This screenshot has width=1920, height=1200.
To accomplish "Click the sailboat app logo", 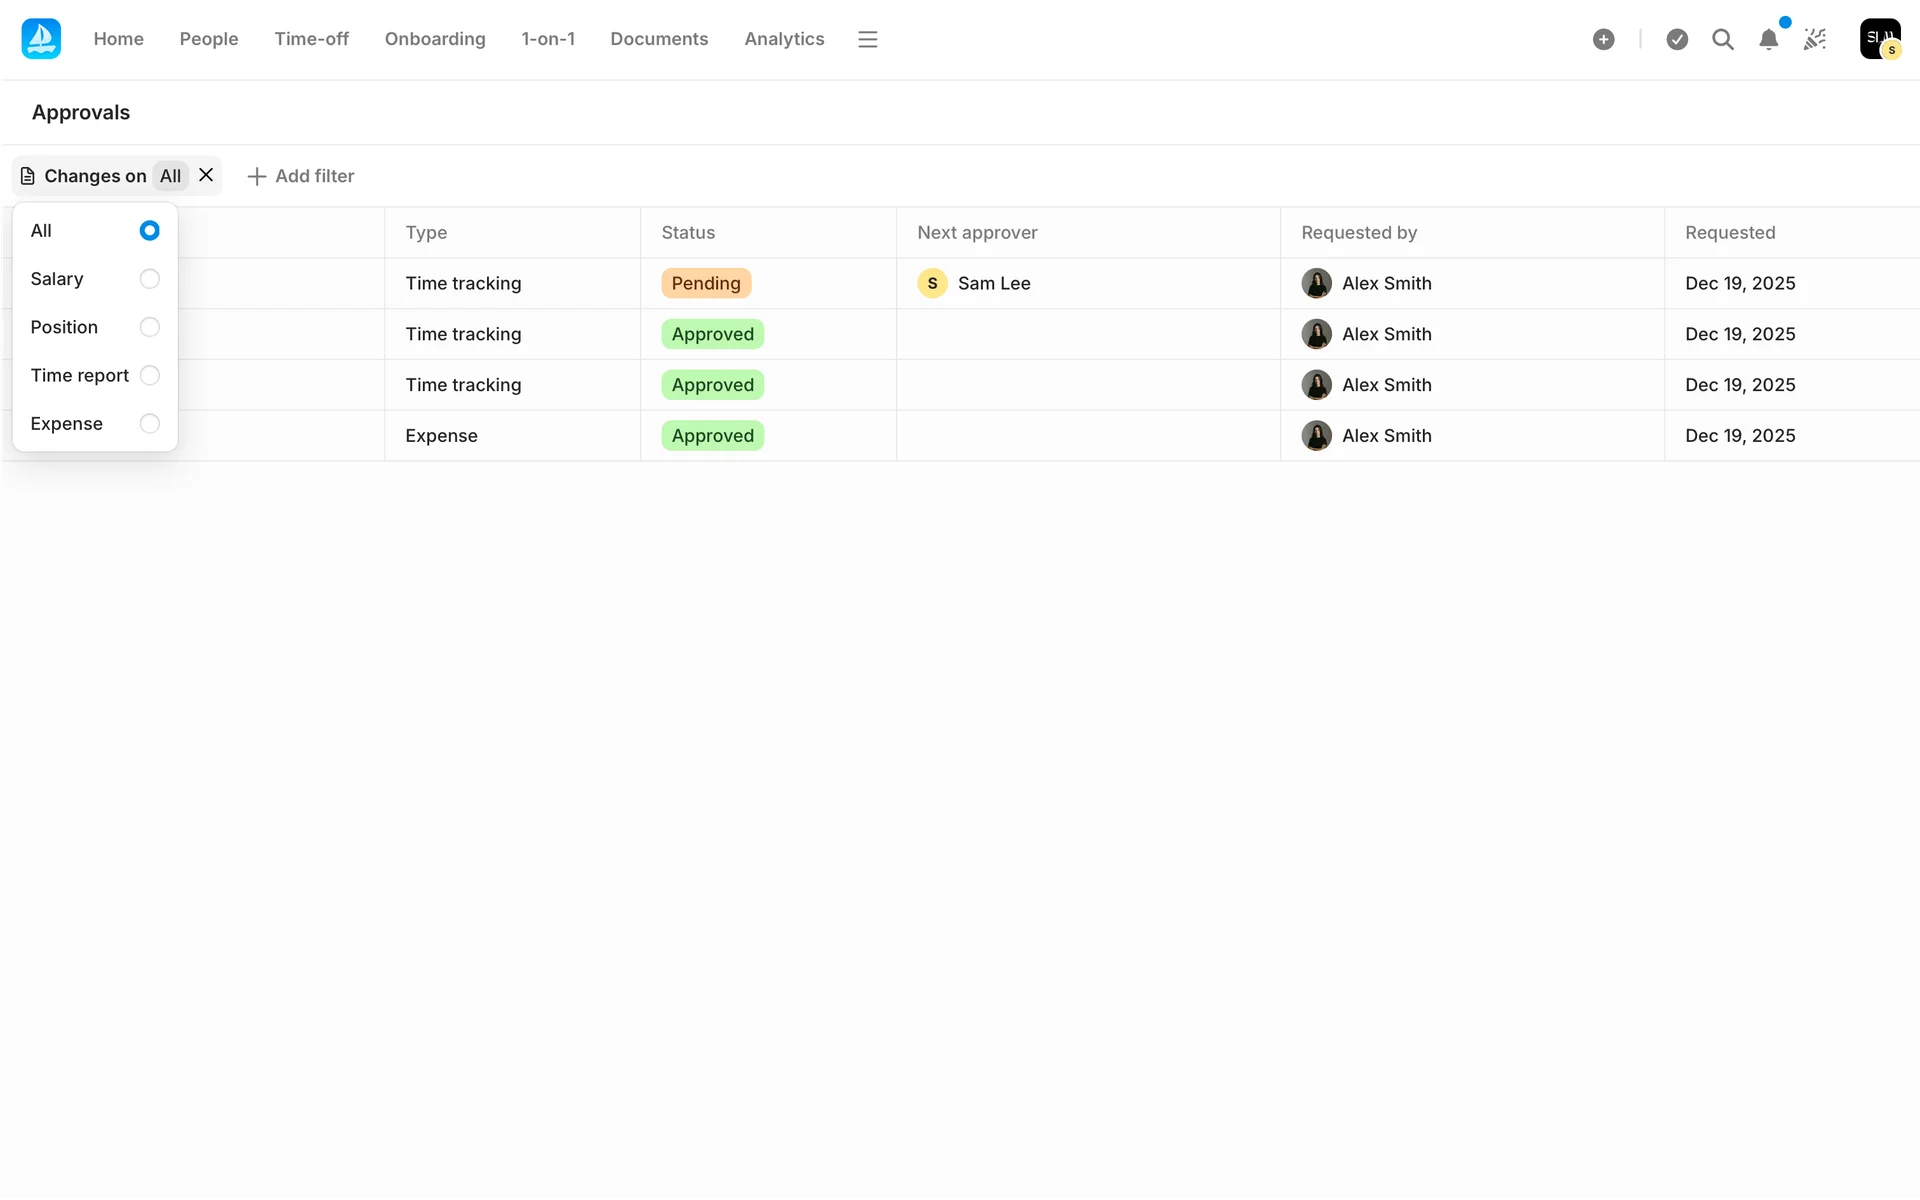I will tap(41, 39).
